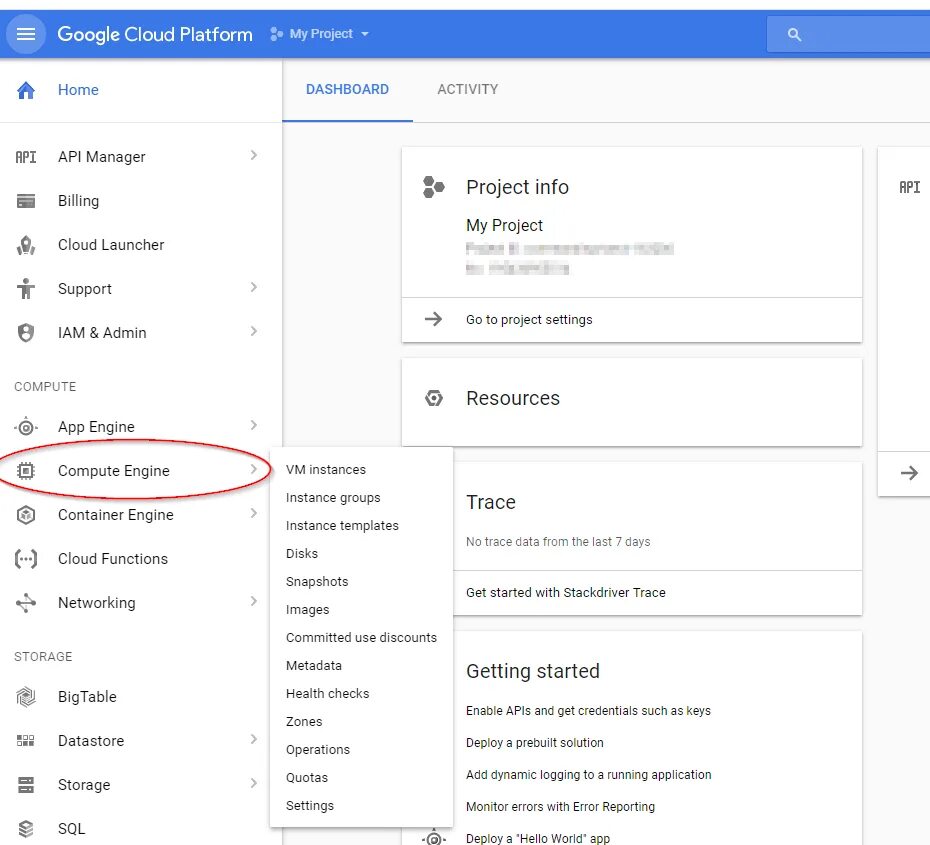Image resolution: width=930 pixels, height=845 pixels.
Task: Click Deploy a "Hello World" app link
Action: click(538, 838)
